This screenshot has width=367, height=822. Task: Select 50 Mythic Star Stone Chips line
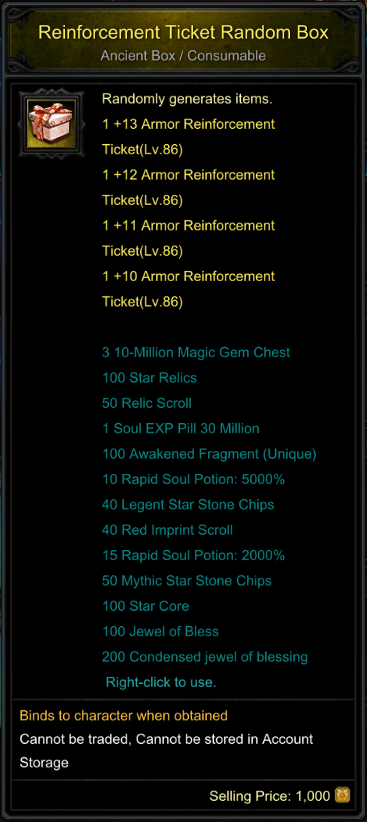coord(187,581)
